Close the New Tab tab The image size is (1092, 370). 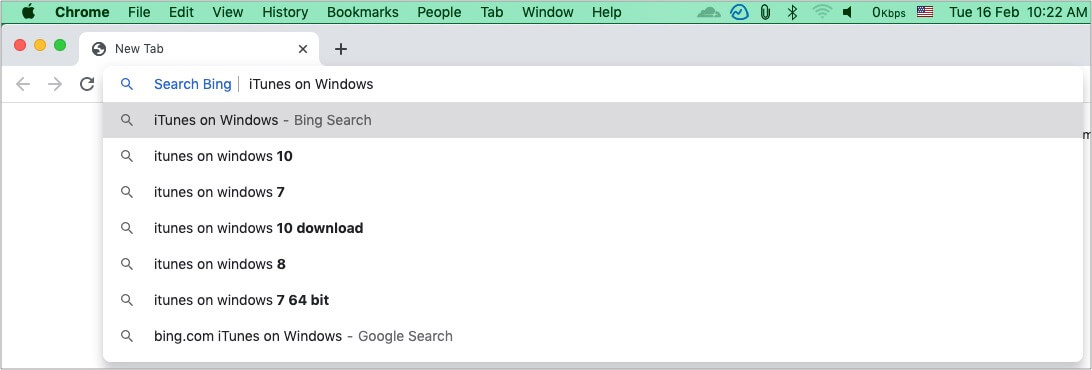303,49
